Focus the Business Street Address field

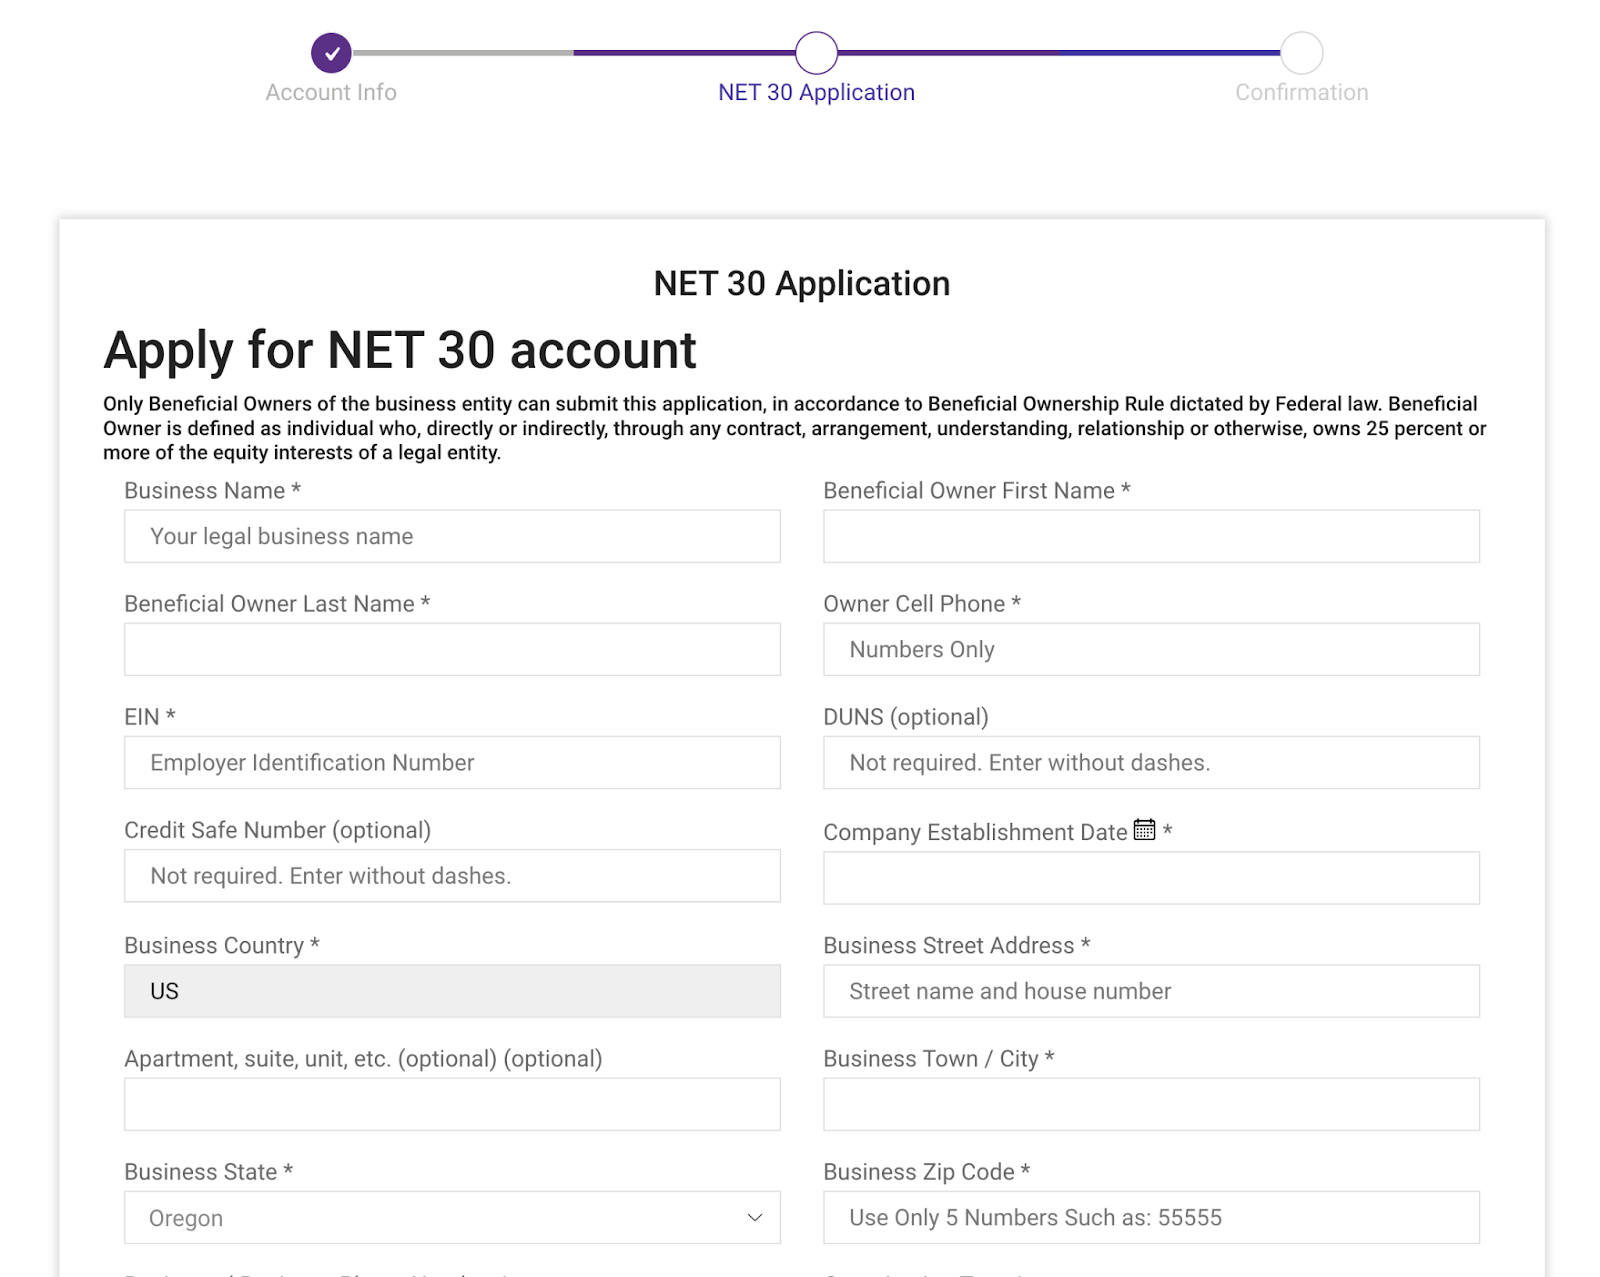1151,991
